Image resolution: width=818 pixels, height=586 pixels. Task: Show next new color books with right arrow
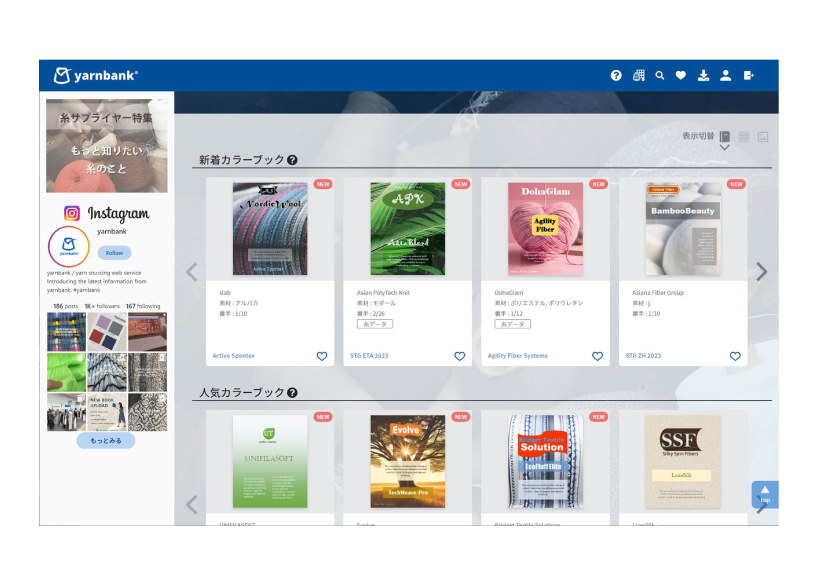761,271
